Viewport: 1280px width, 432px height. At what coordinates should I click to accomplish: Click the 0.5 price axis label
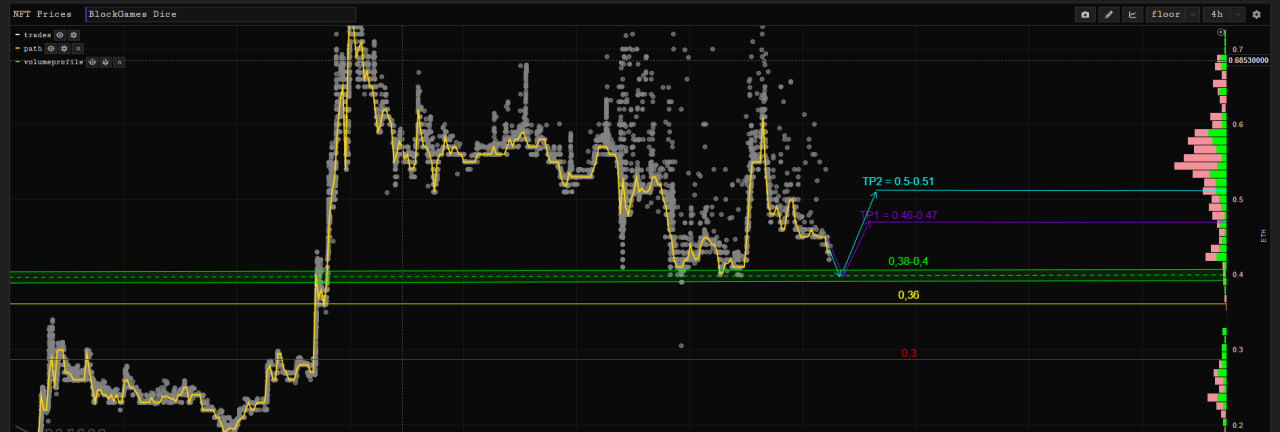click(1238, 200)
